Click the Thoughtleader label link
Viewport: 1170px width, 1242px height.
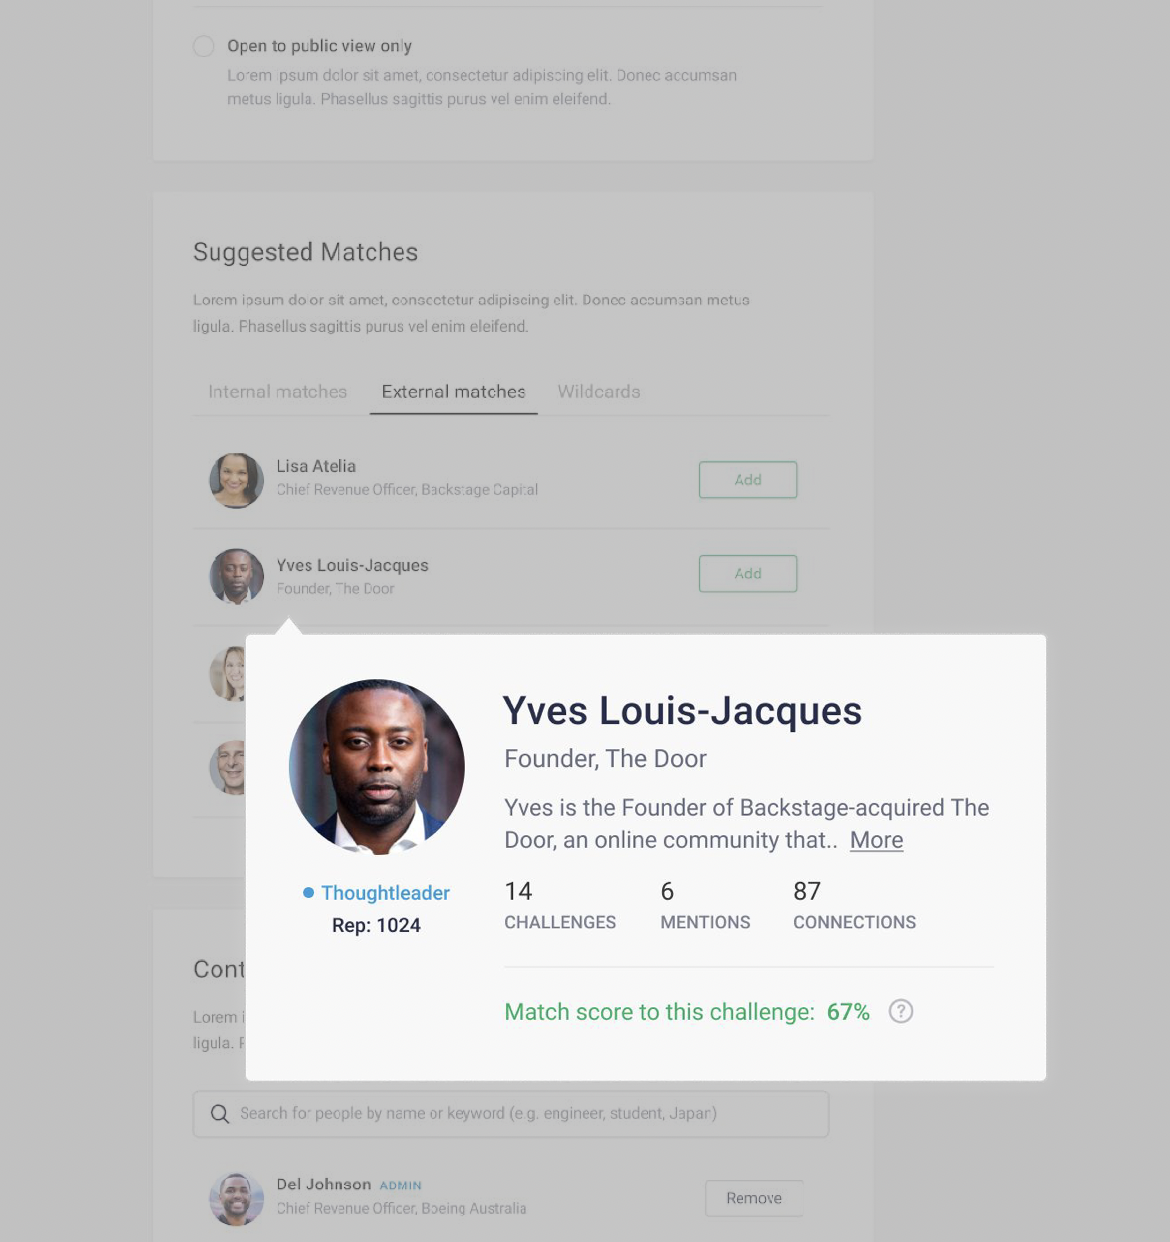385,893
